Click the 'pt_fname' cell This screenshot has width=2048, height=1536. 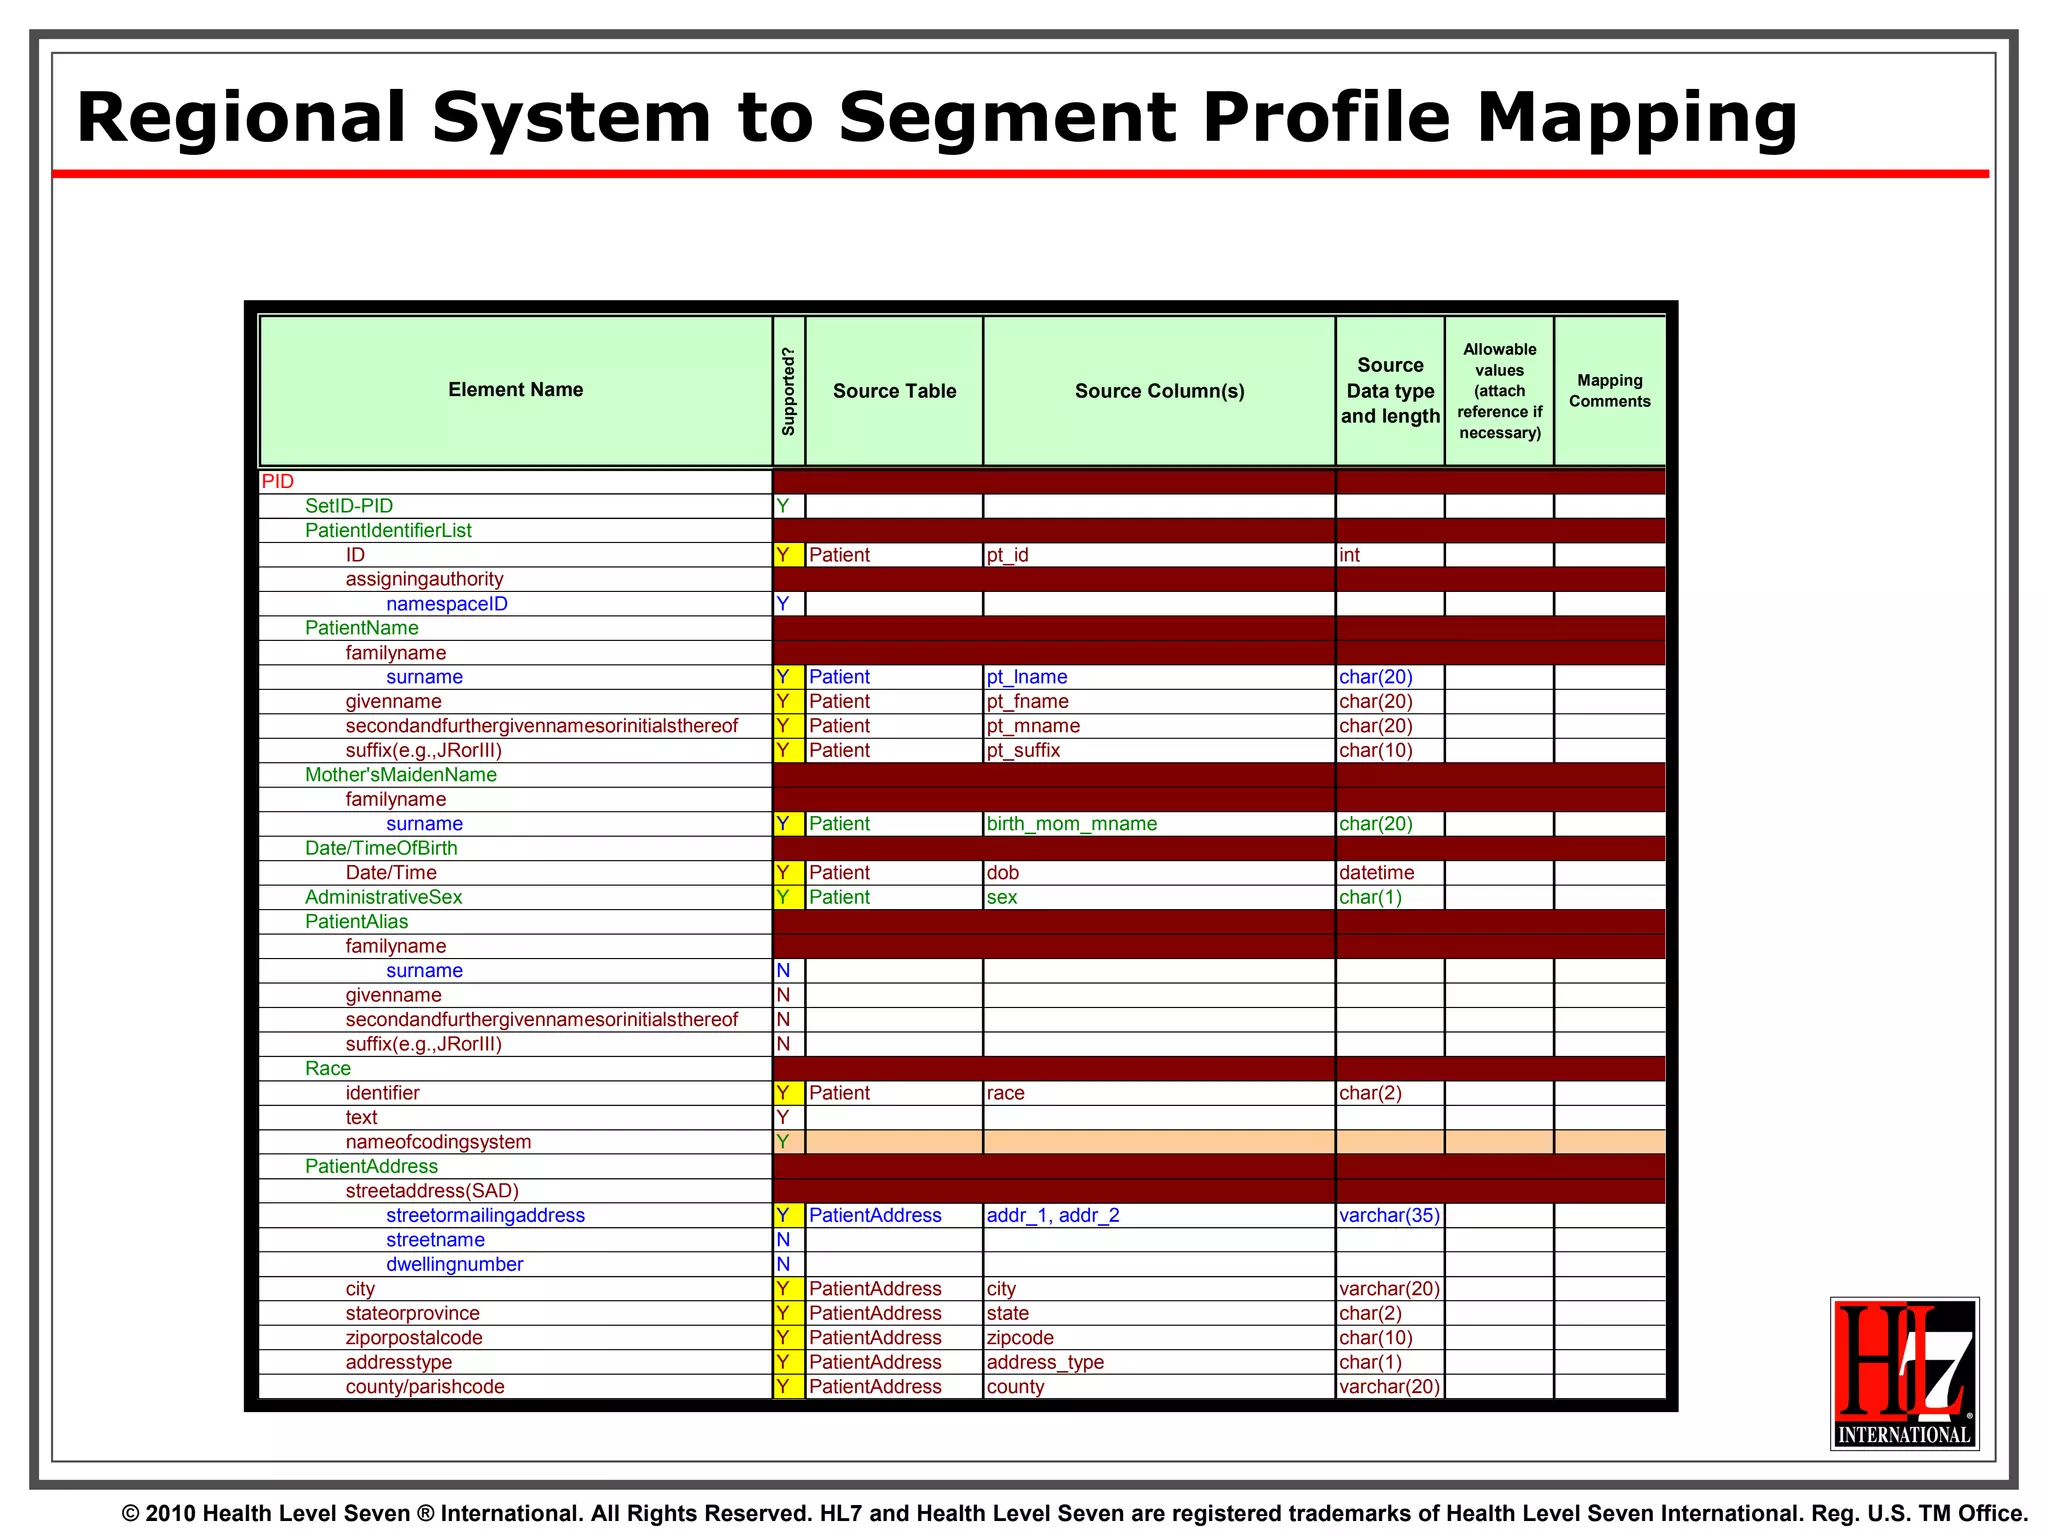pyautogui.click(x=1159, y=701)
